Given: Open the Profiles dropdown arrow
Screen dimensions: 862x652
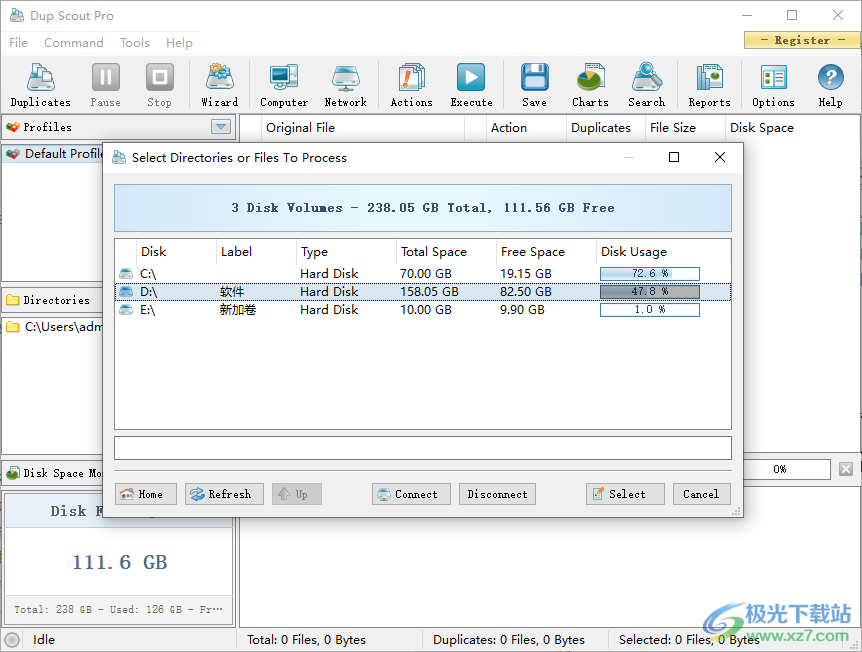Looking at the screenshot, I should point(221,127).
